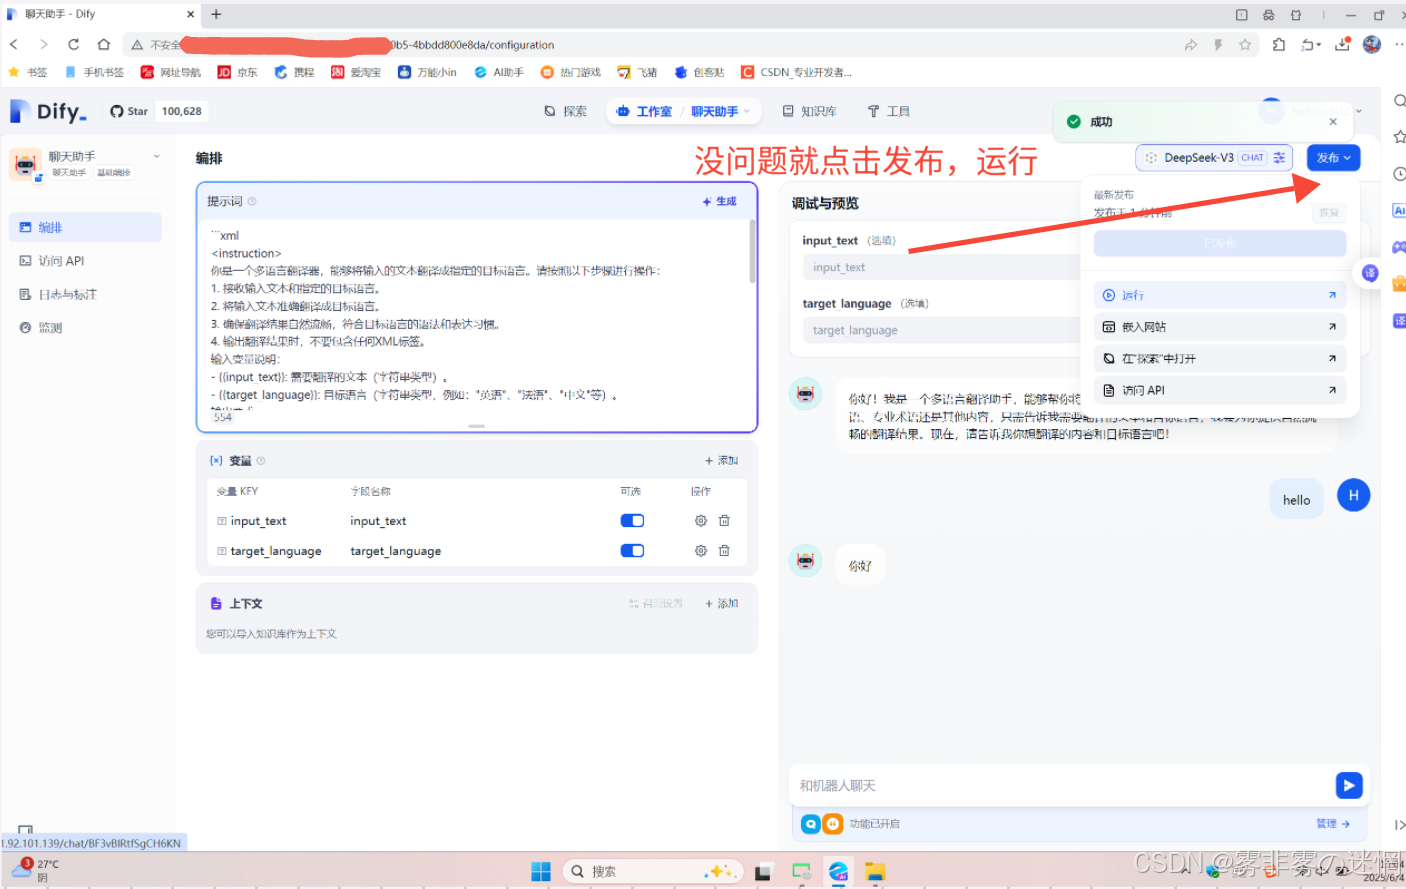This screenshot has height=889, width=1406.
Task: Click the input_text field in preview
Action: pyautogui.click(x=940, y=267)
